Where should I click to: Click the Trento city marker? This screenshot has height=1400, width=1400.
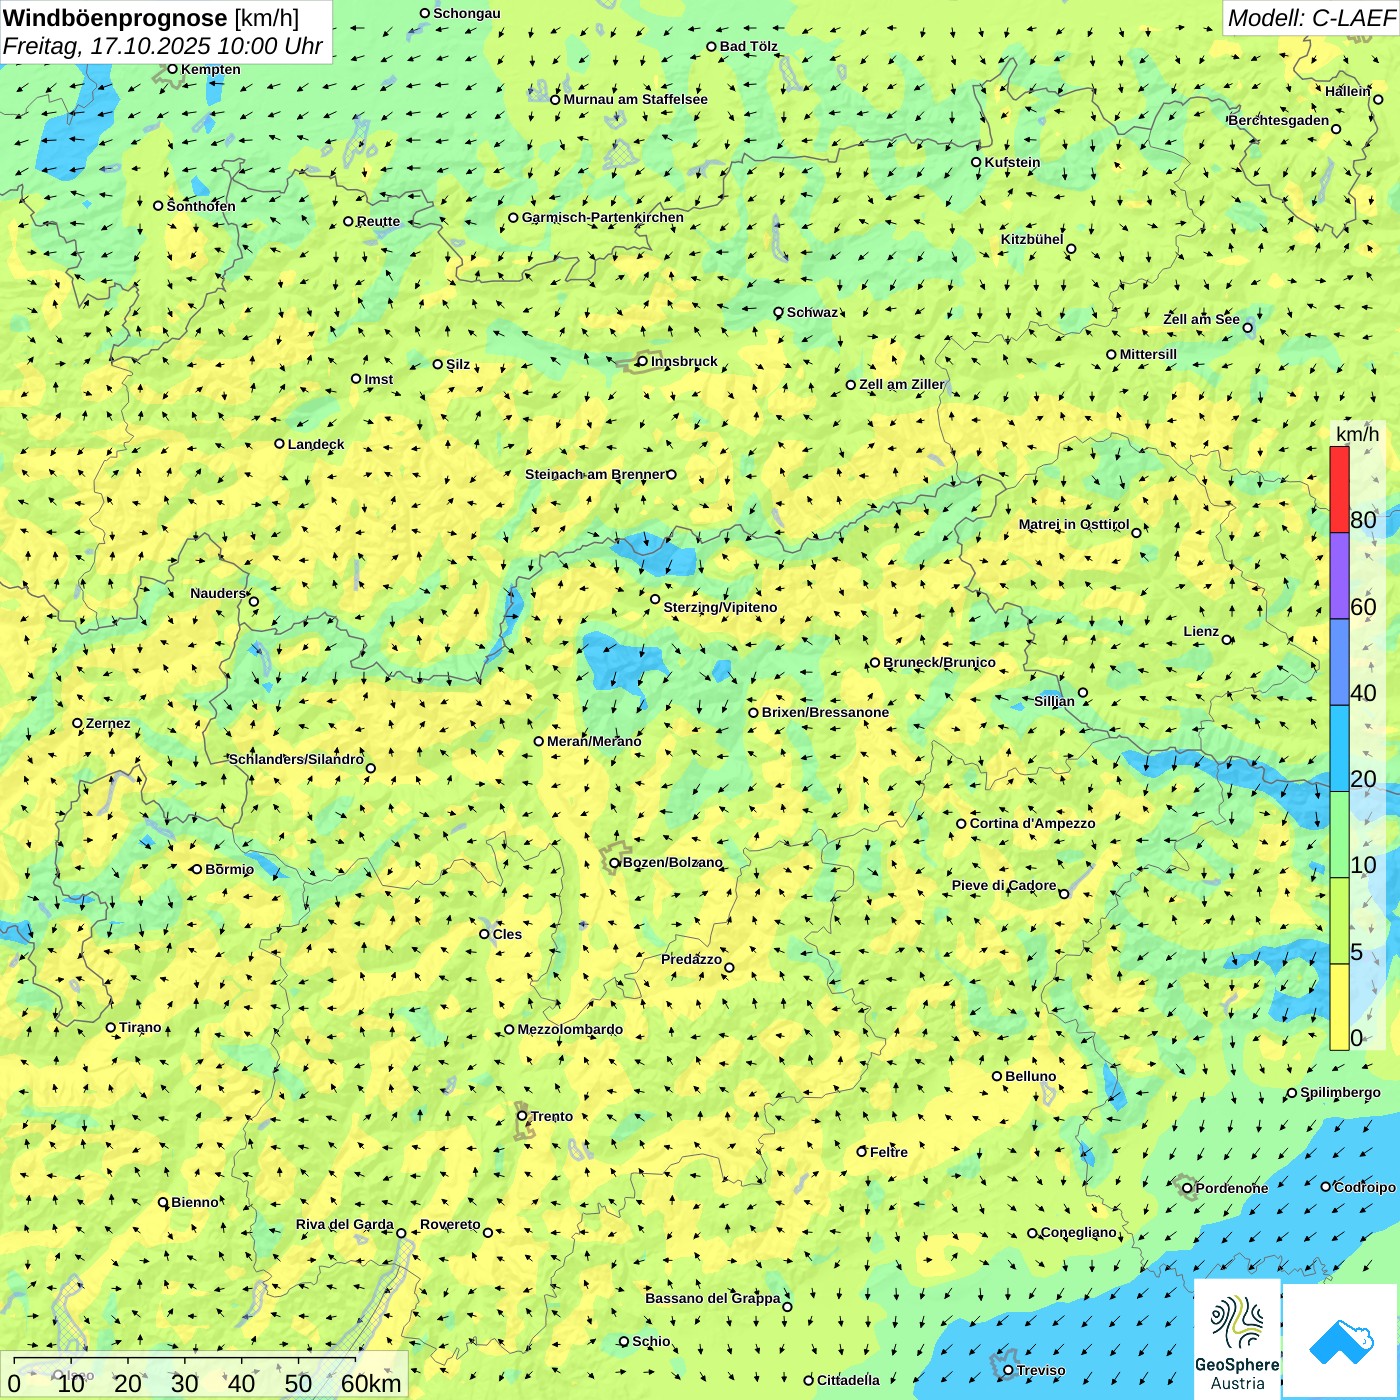coord(522,1116)
